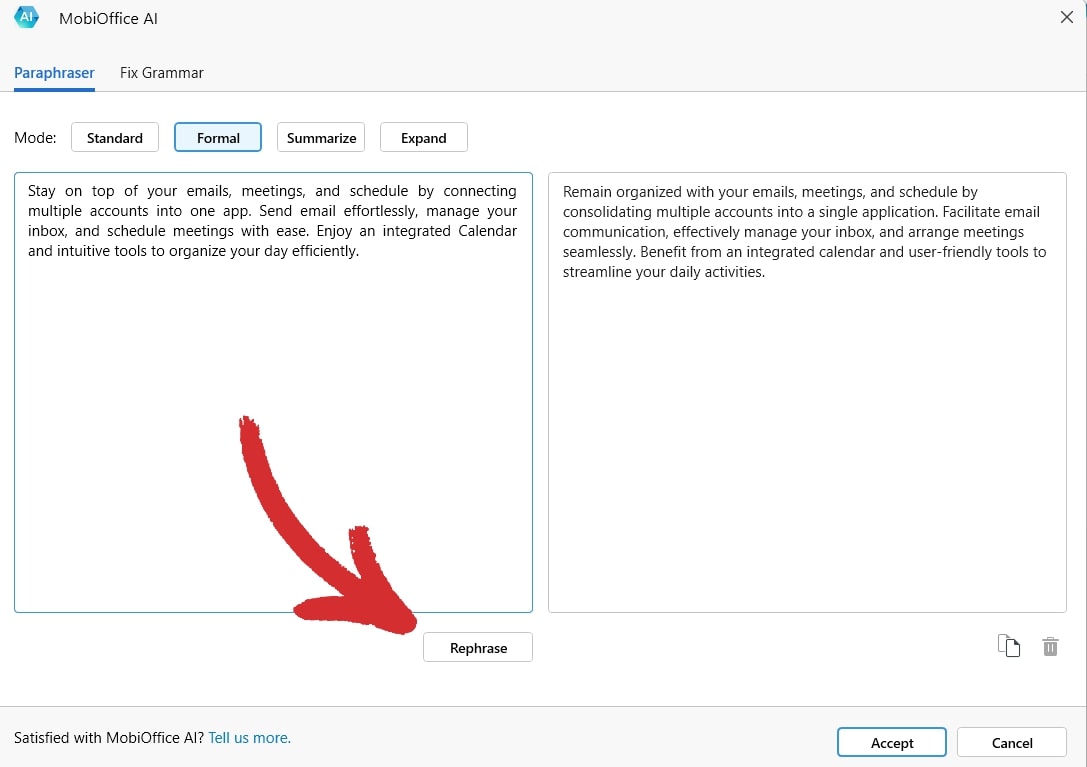The image size is (1087, 767).
Task: Dismiss the dialog with the X button
Action: pos(1066,17)
